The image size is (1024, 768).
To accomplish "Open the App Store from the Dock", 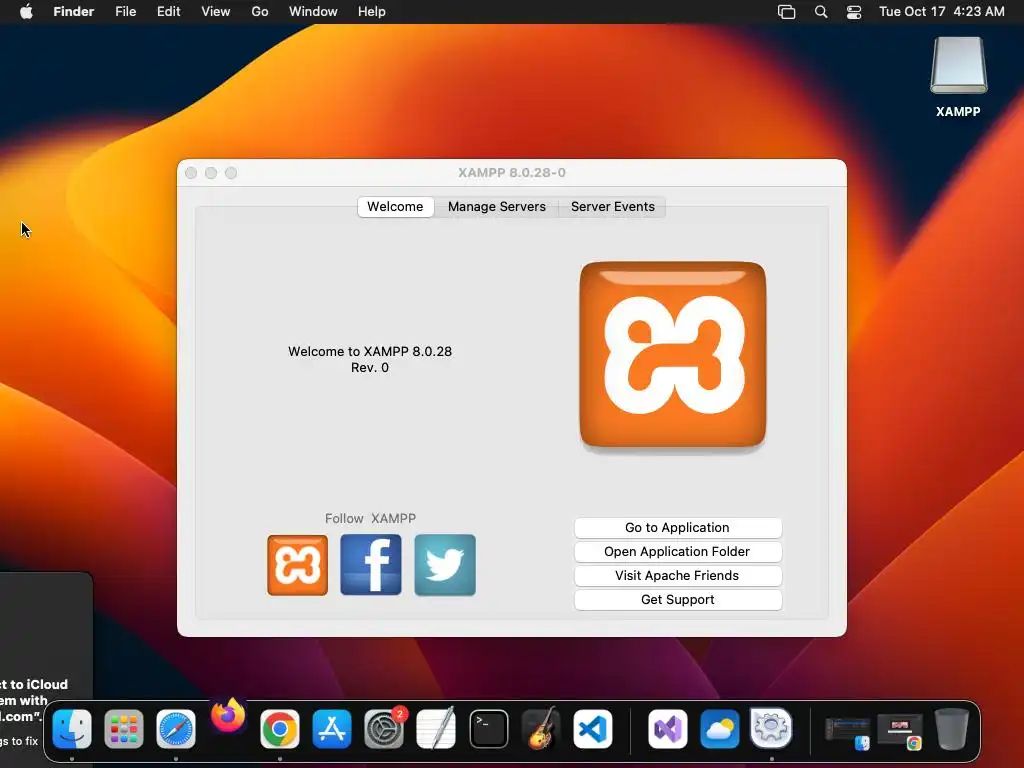I will 332,729.
